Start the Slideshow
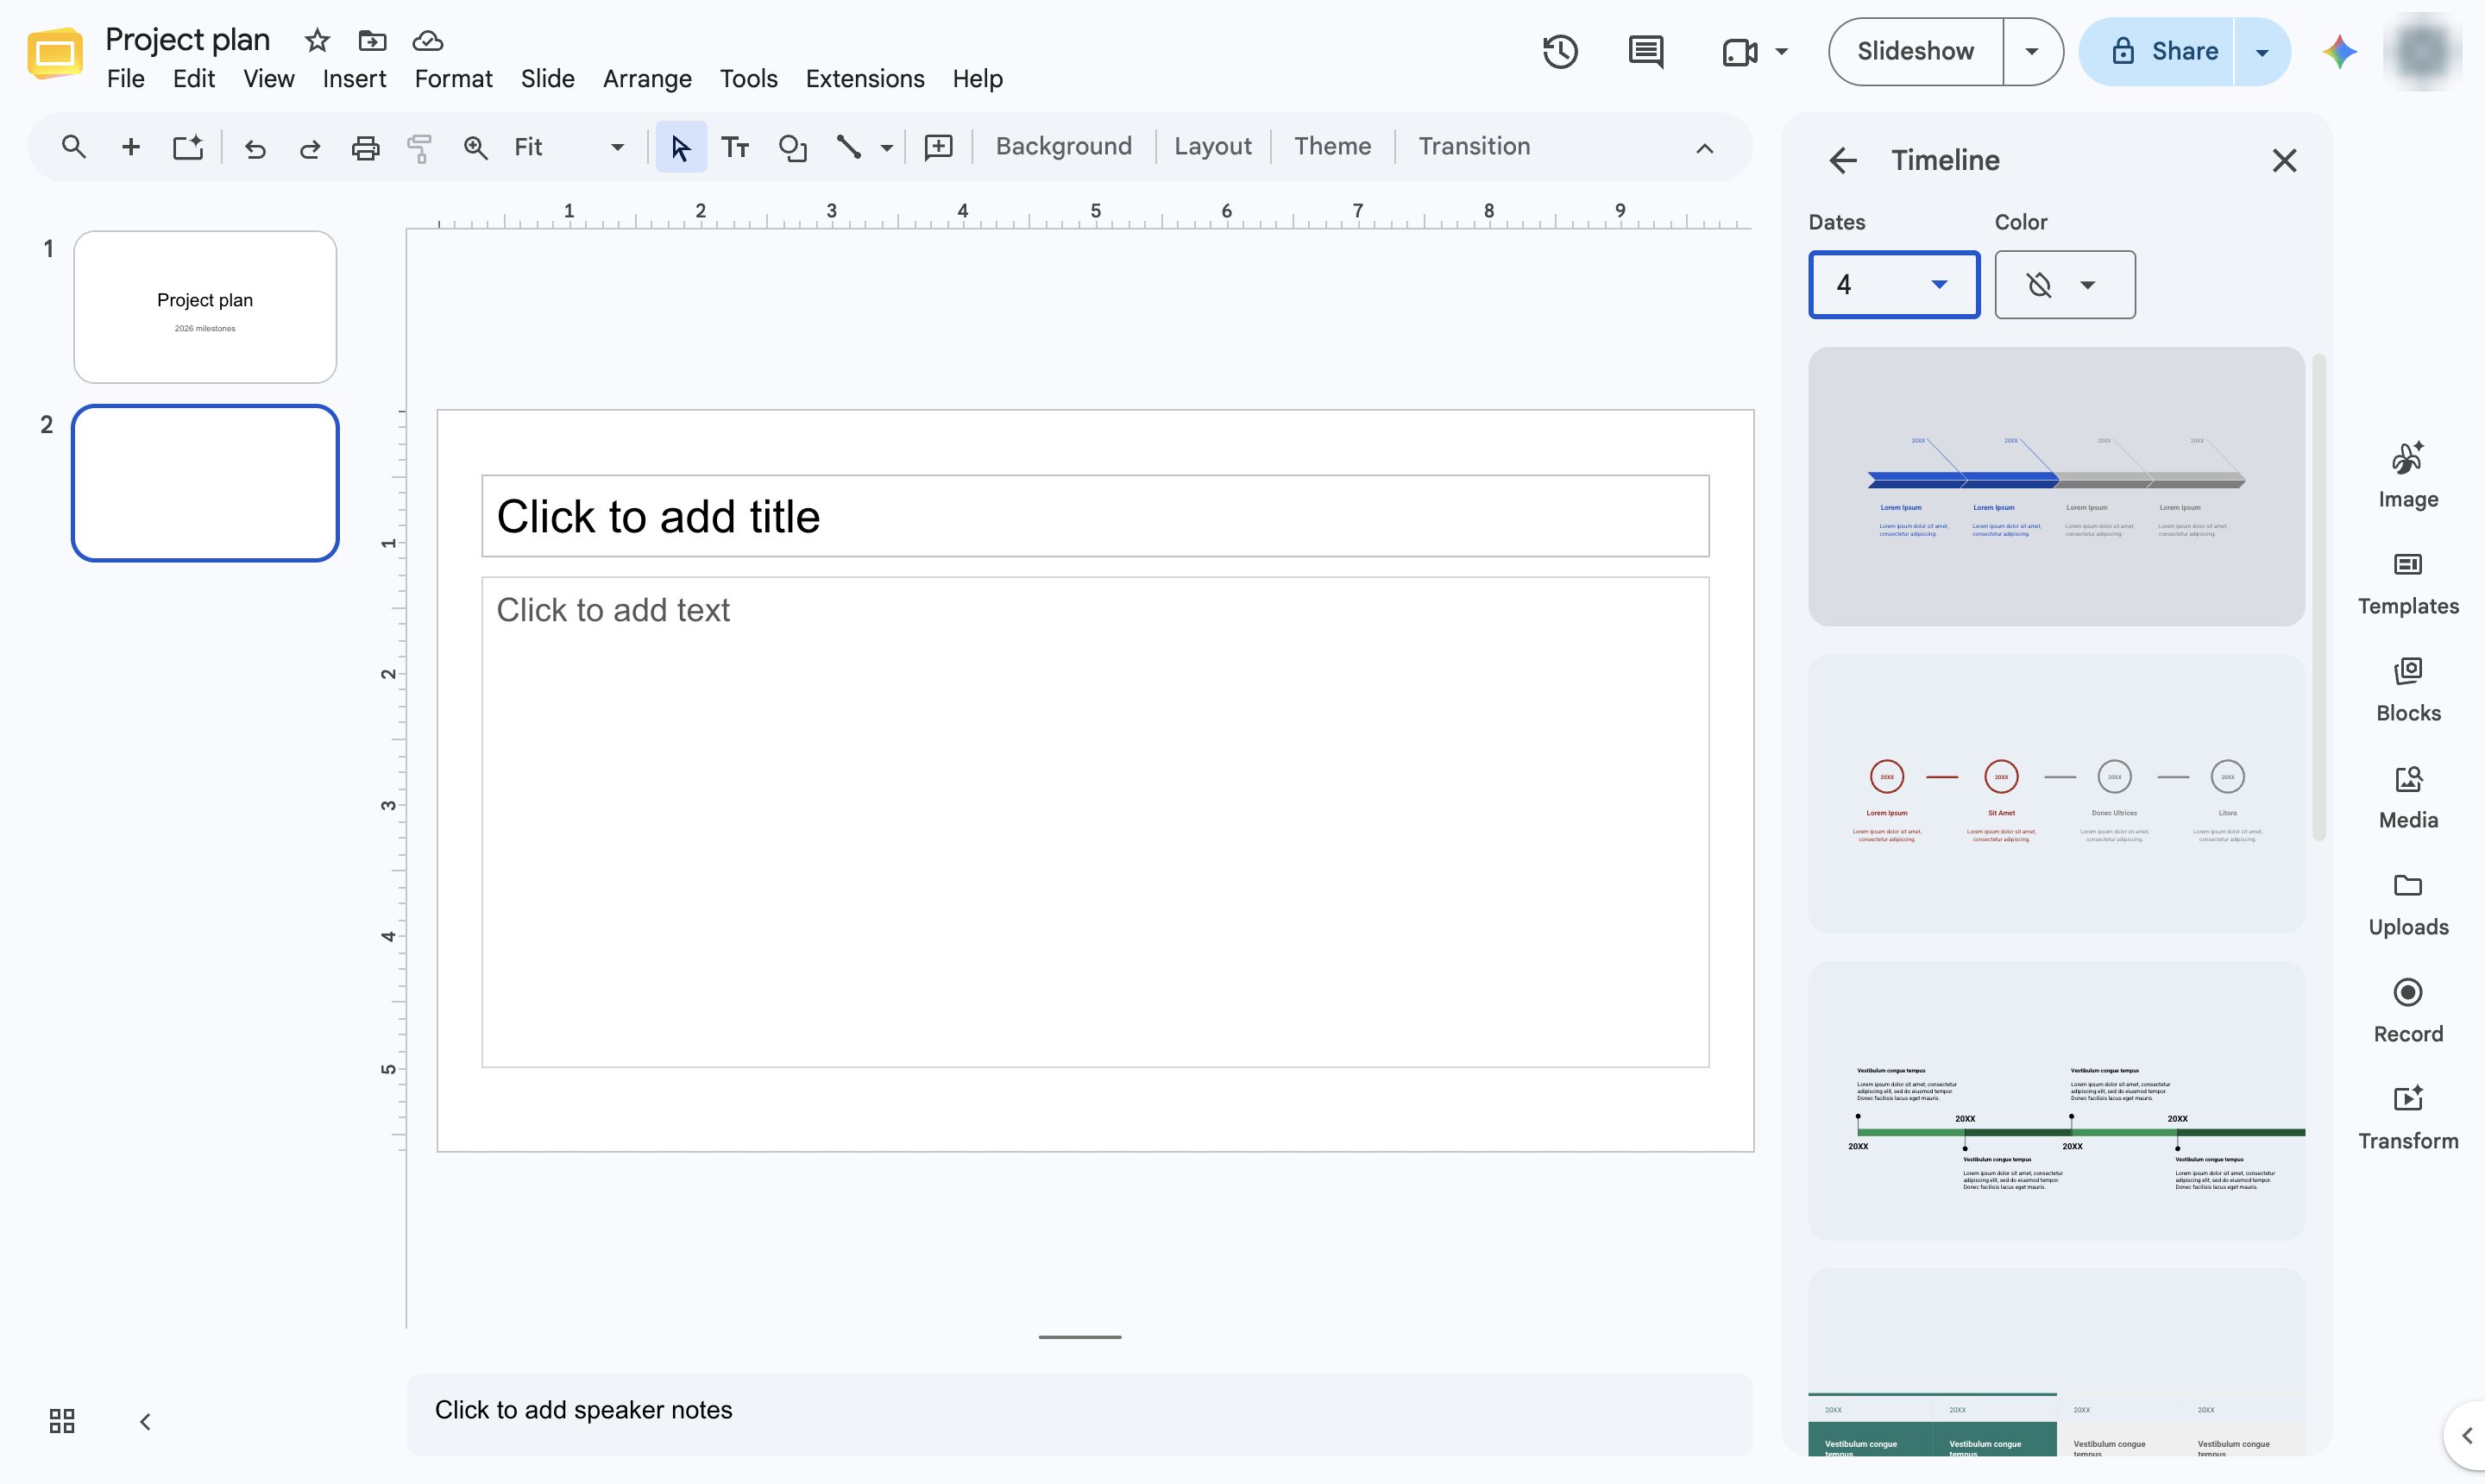This screenshot has height=1484, width=2485. coord(1915,51)
